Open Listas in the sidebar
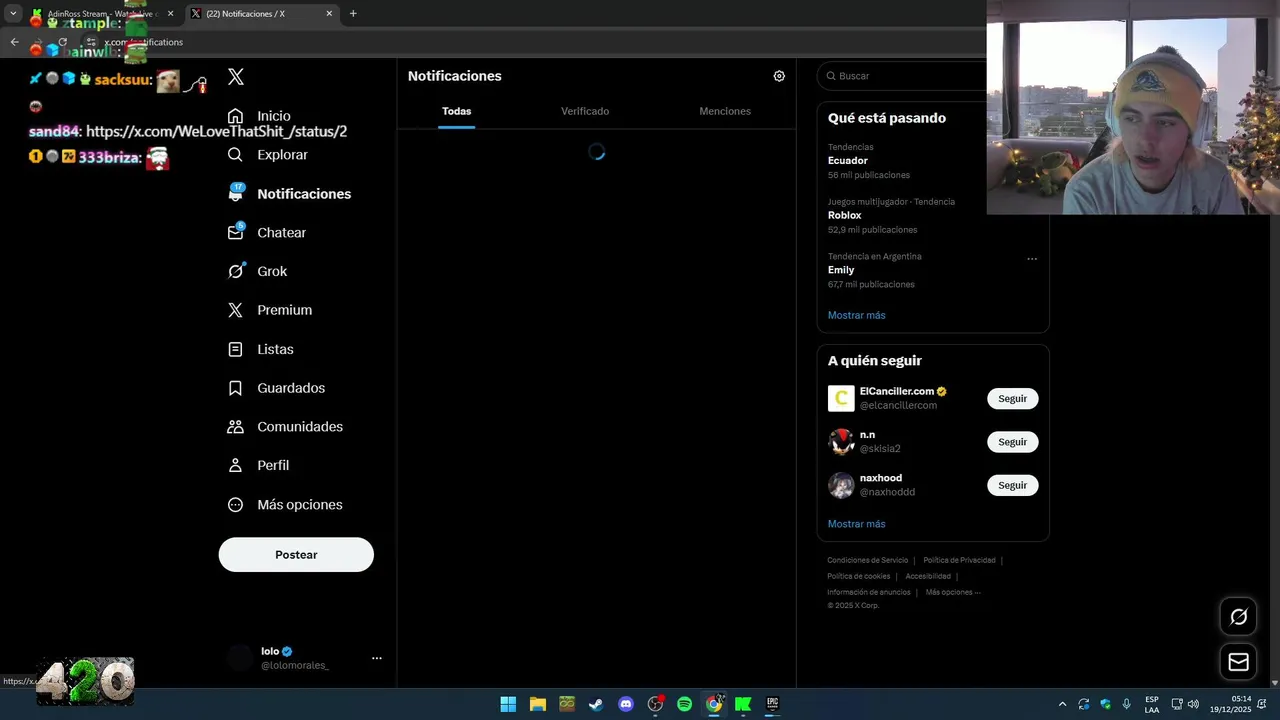Image resolution: width=1280 pixels, height=720 pixels. coord(261,349)
